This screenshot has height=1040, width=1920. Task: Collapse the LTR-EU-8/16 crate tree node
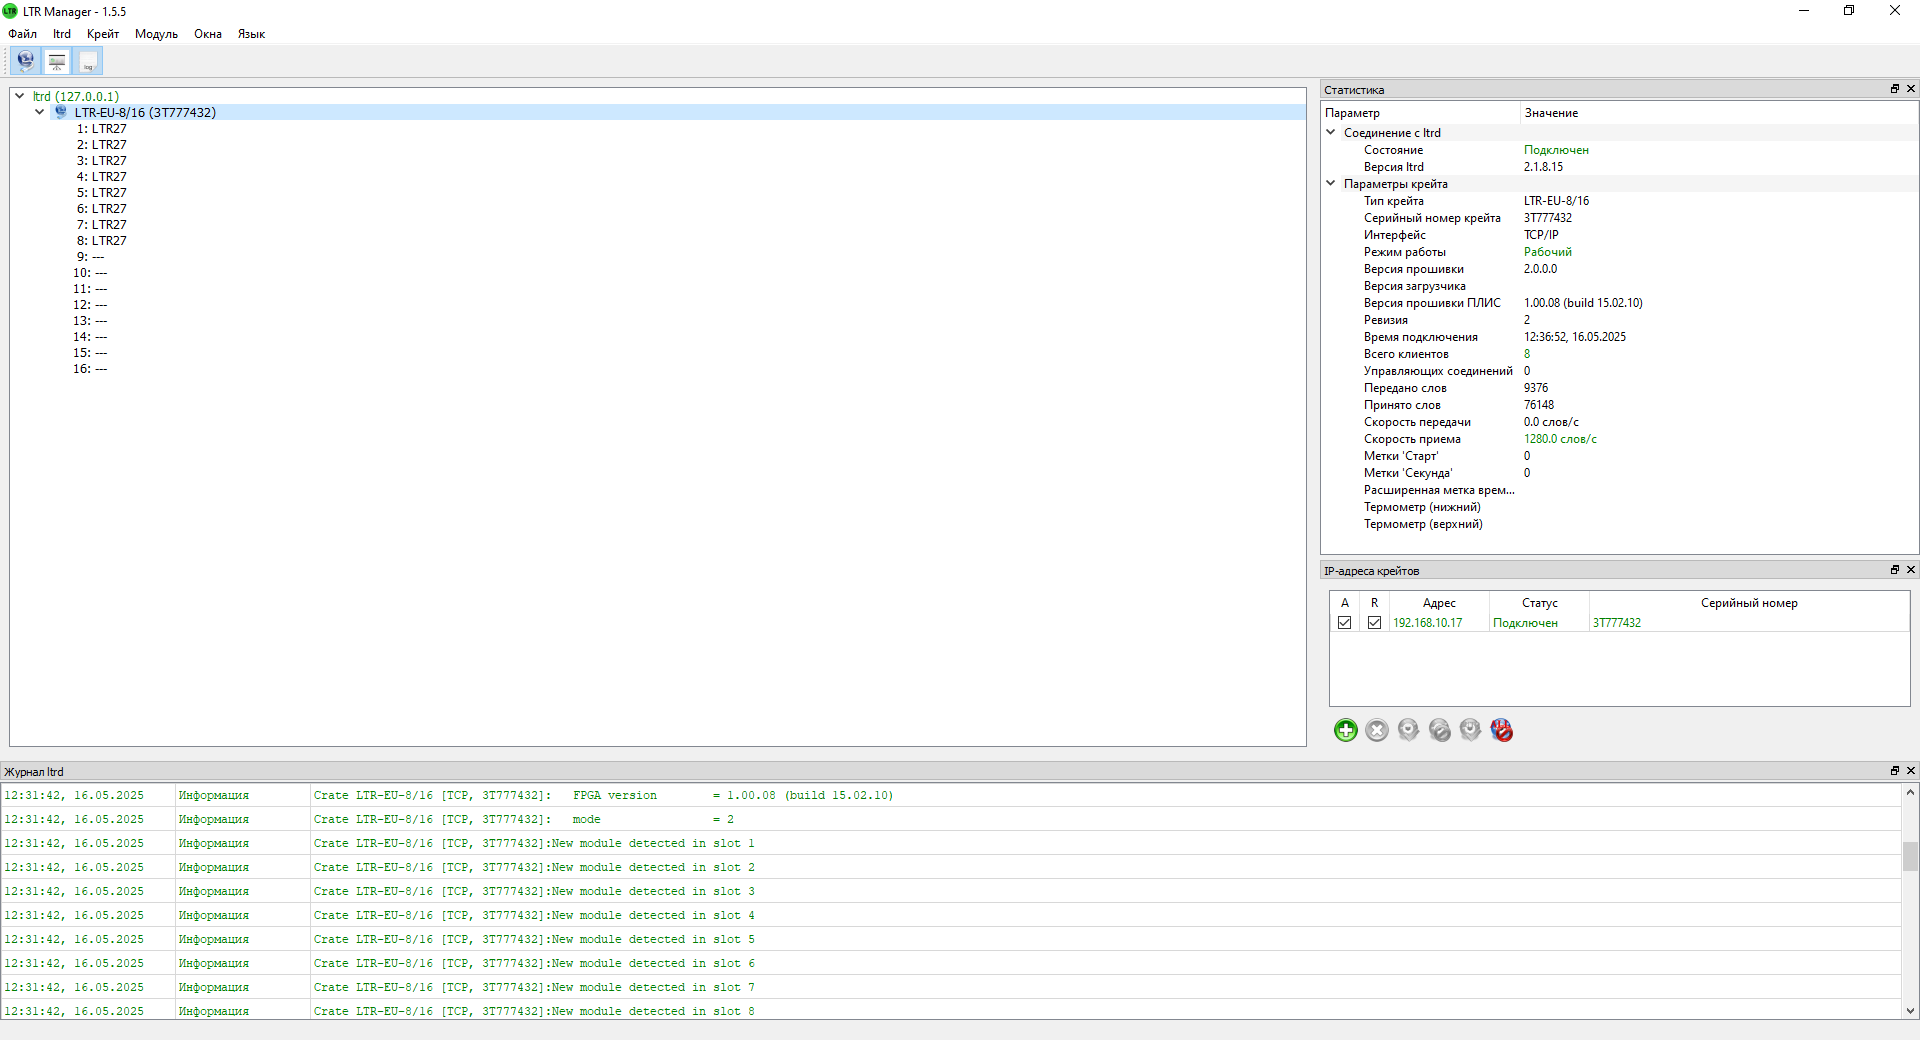coord(39,112)
